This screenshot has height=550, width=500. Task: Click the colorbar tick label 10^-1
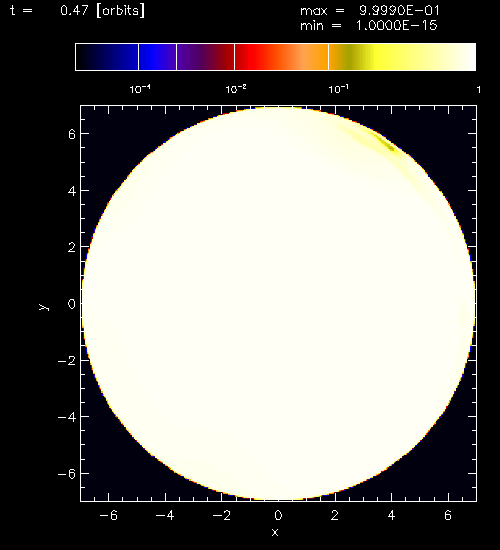(338, 89)
